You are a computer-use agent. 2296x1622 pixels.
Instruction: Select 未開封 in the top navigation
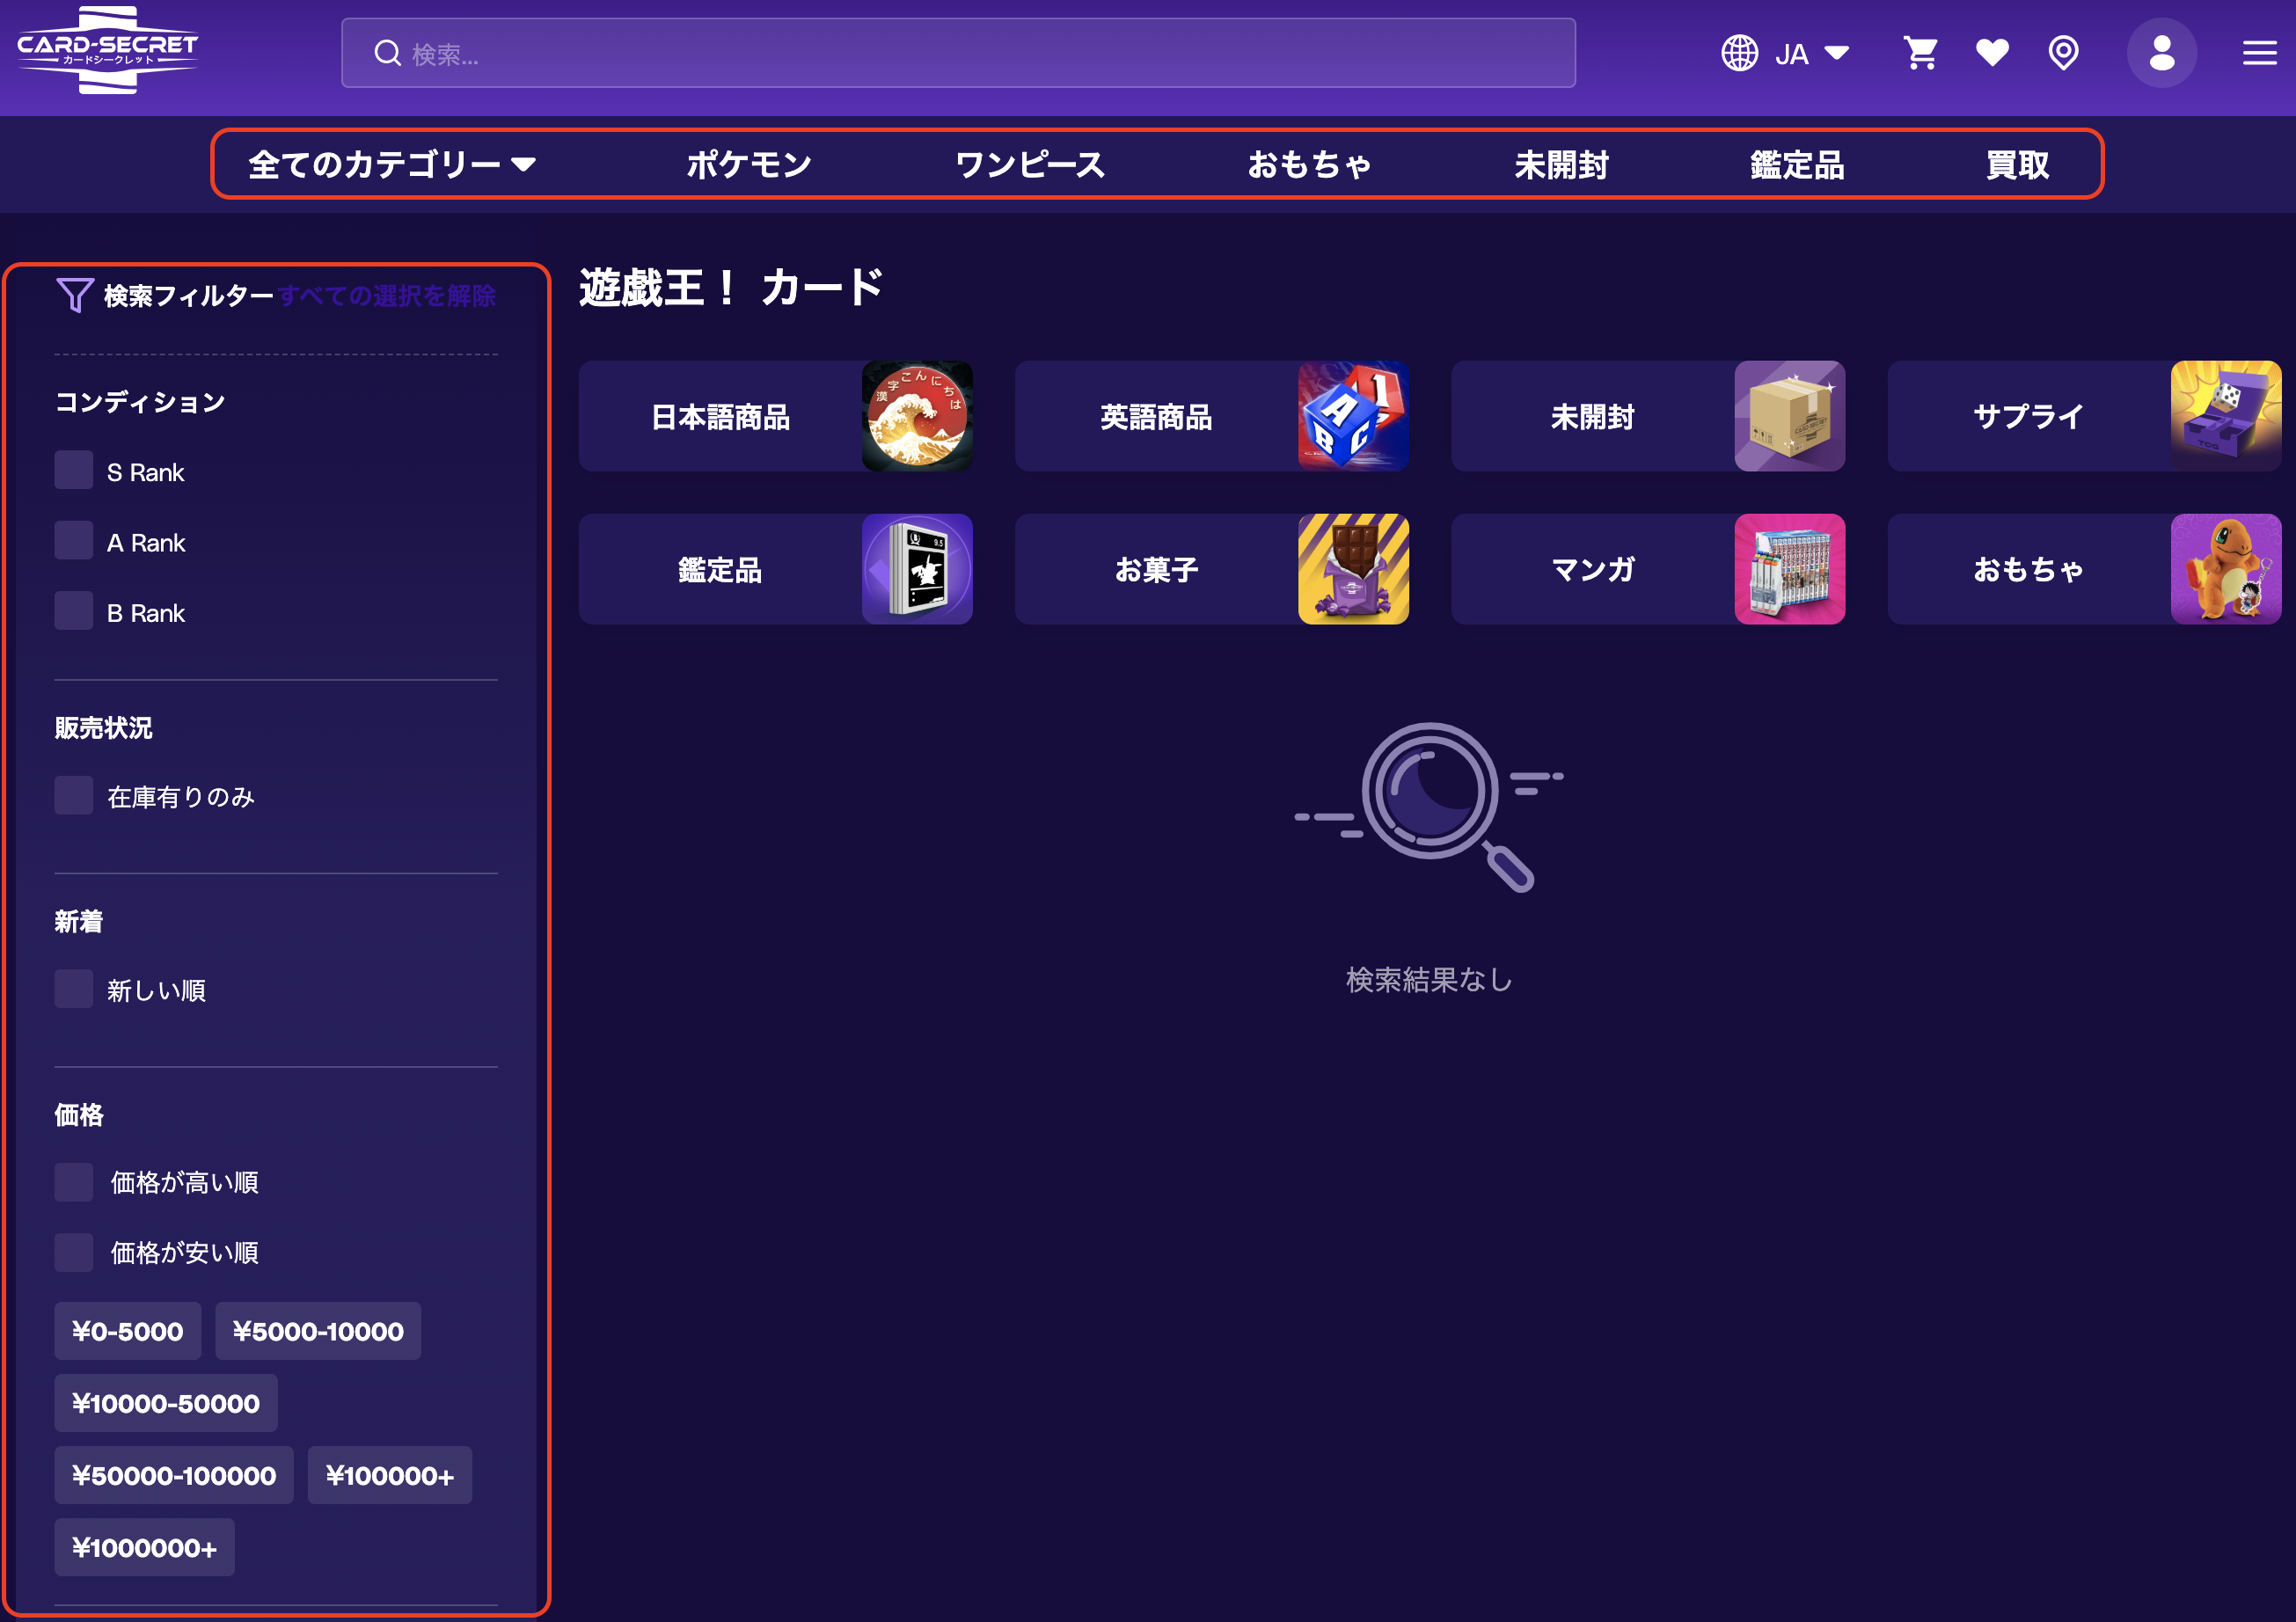click(1561, 164)
